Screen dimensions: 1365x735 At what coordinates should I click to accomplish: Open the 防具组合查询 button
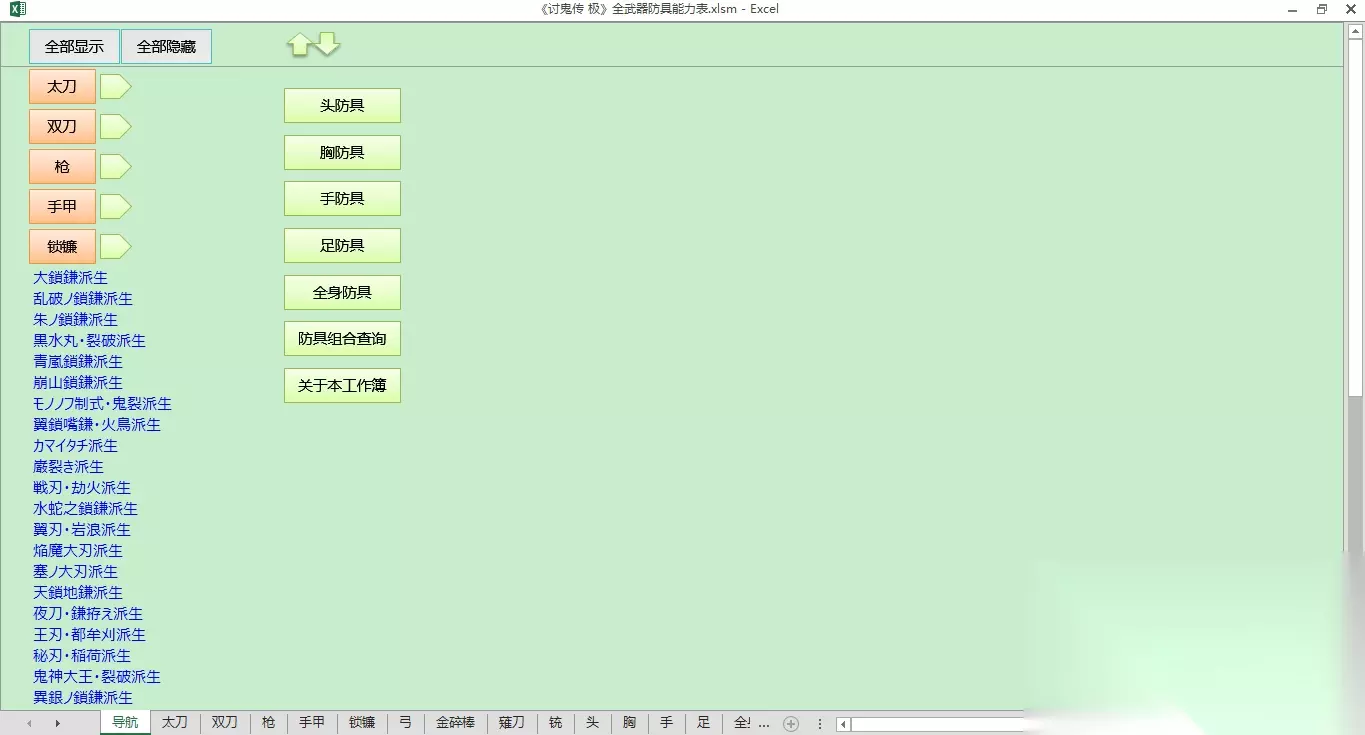coord(342,338)
